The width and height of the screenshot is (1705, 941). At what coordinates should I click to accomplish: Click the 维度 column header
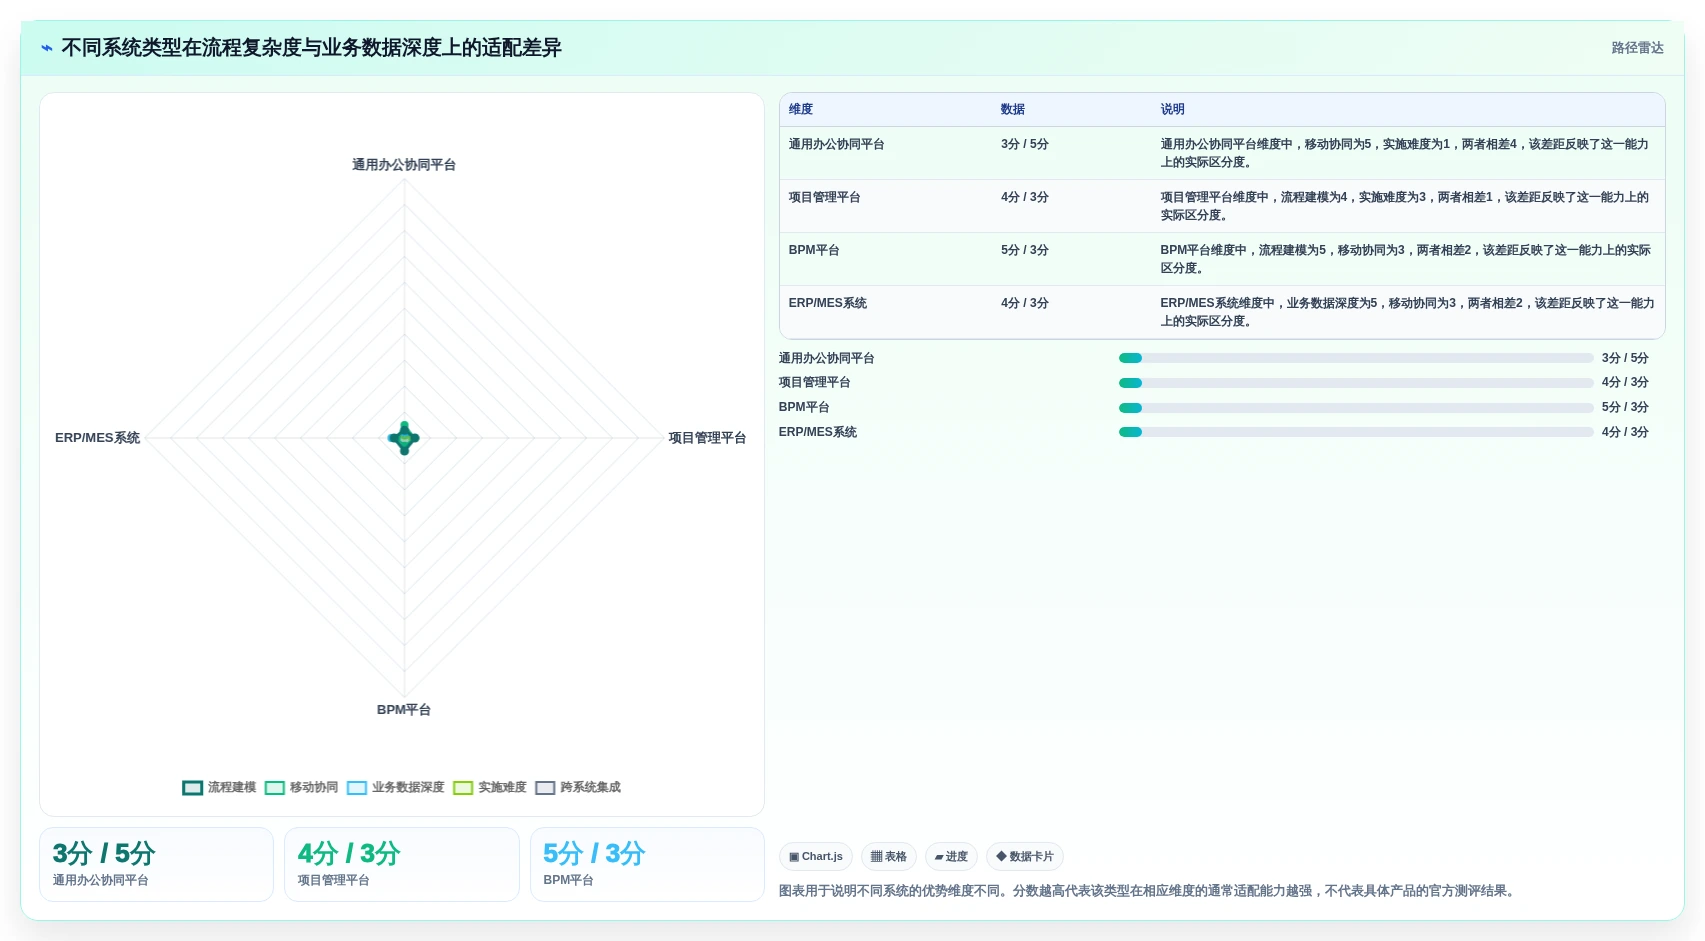coord(801,110)
